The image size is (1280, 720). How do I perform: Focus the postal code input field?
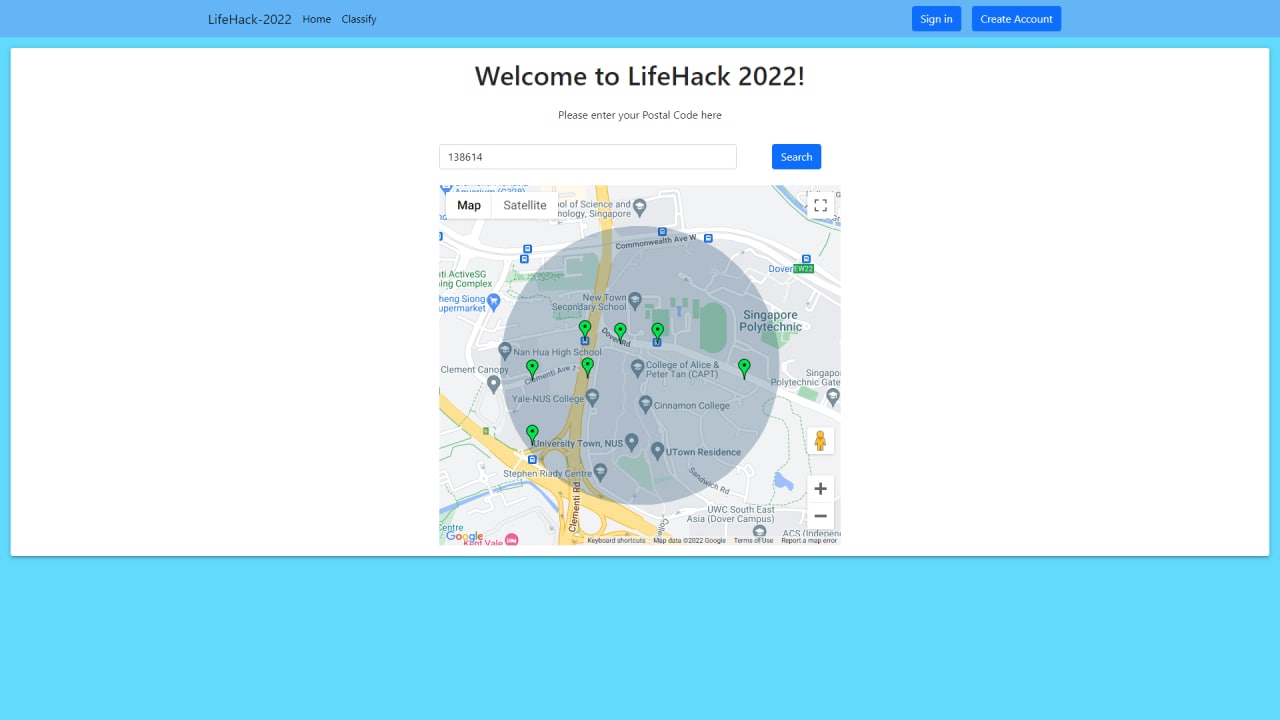588,157
